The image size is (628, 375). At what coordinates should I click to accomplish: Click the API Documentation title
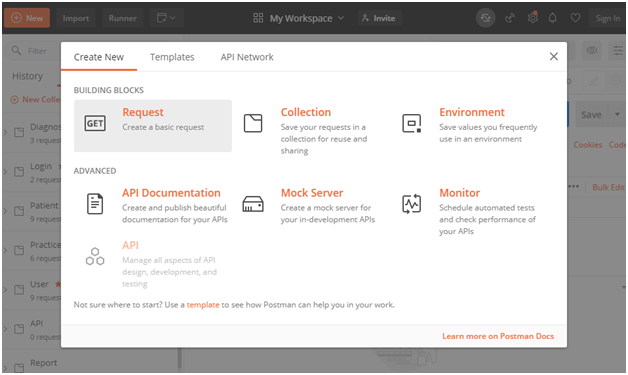(171, 193)
